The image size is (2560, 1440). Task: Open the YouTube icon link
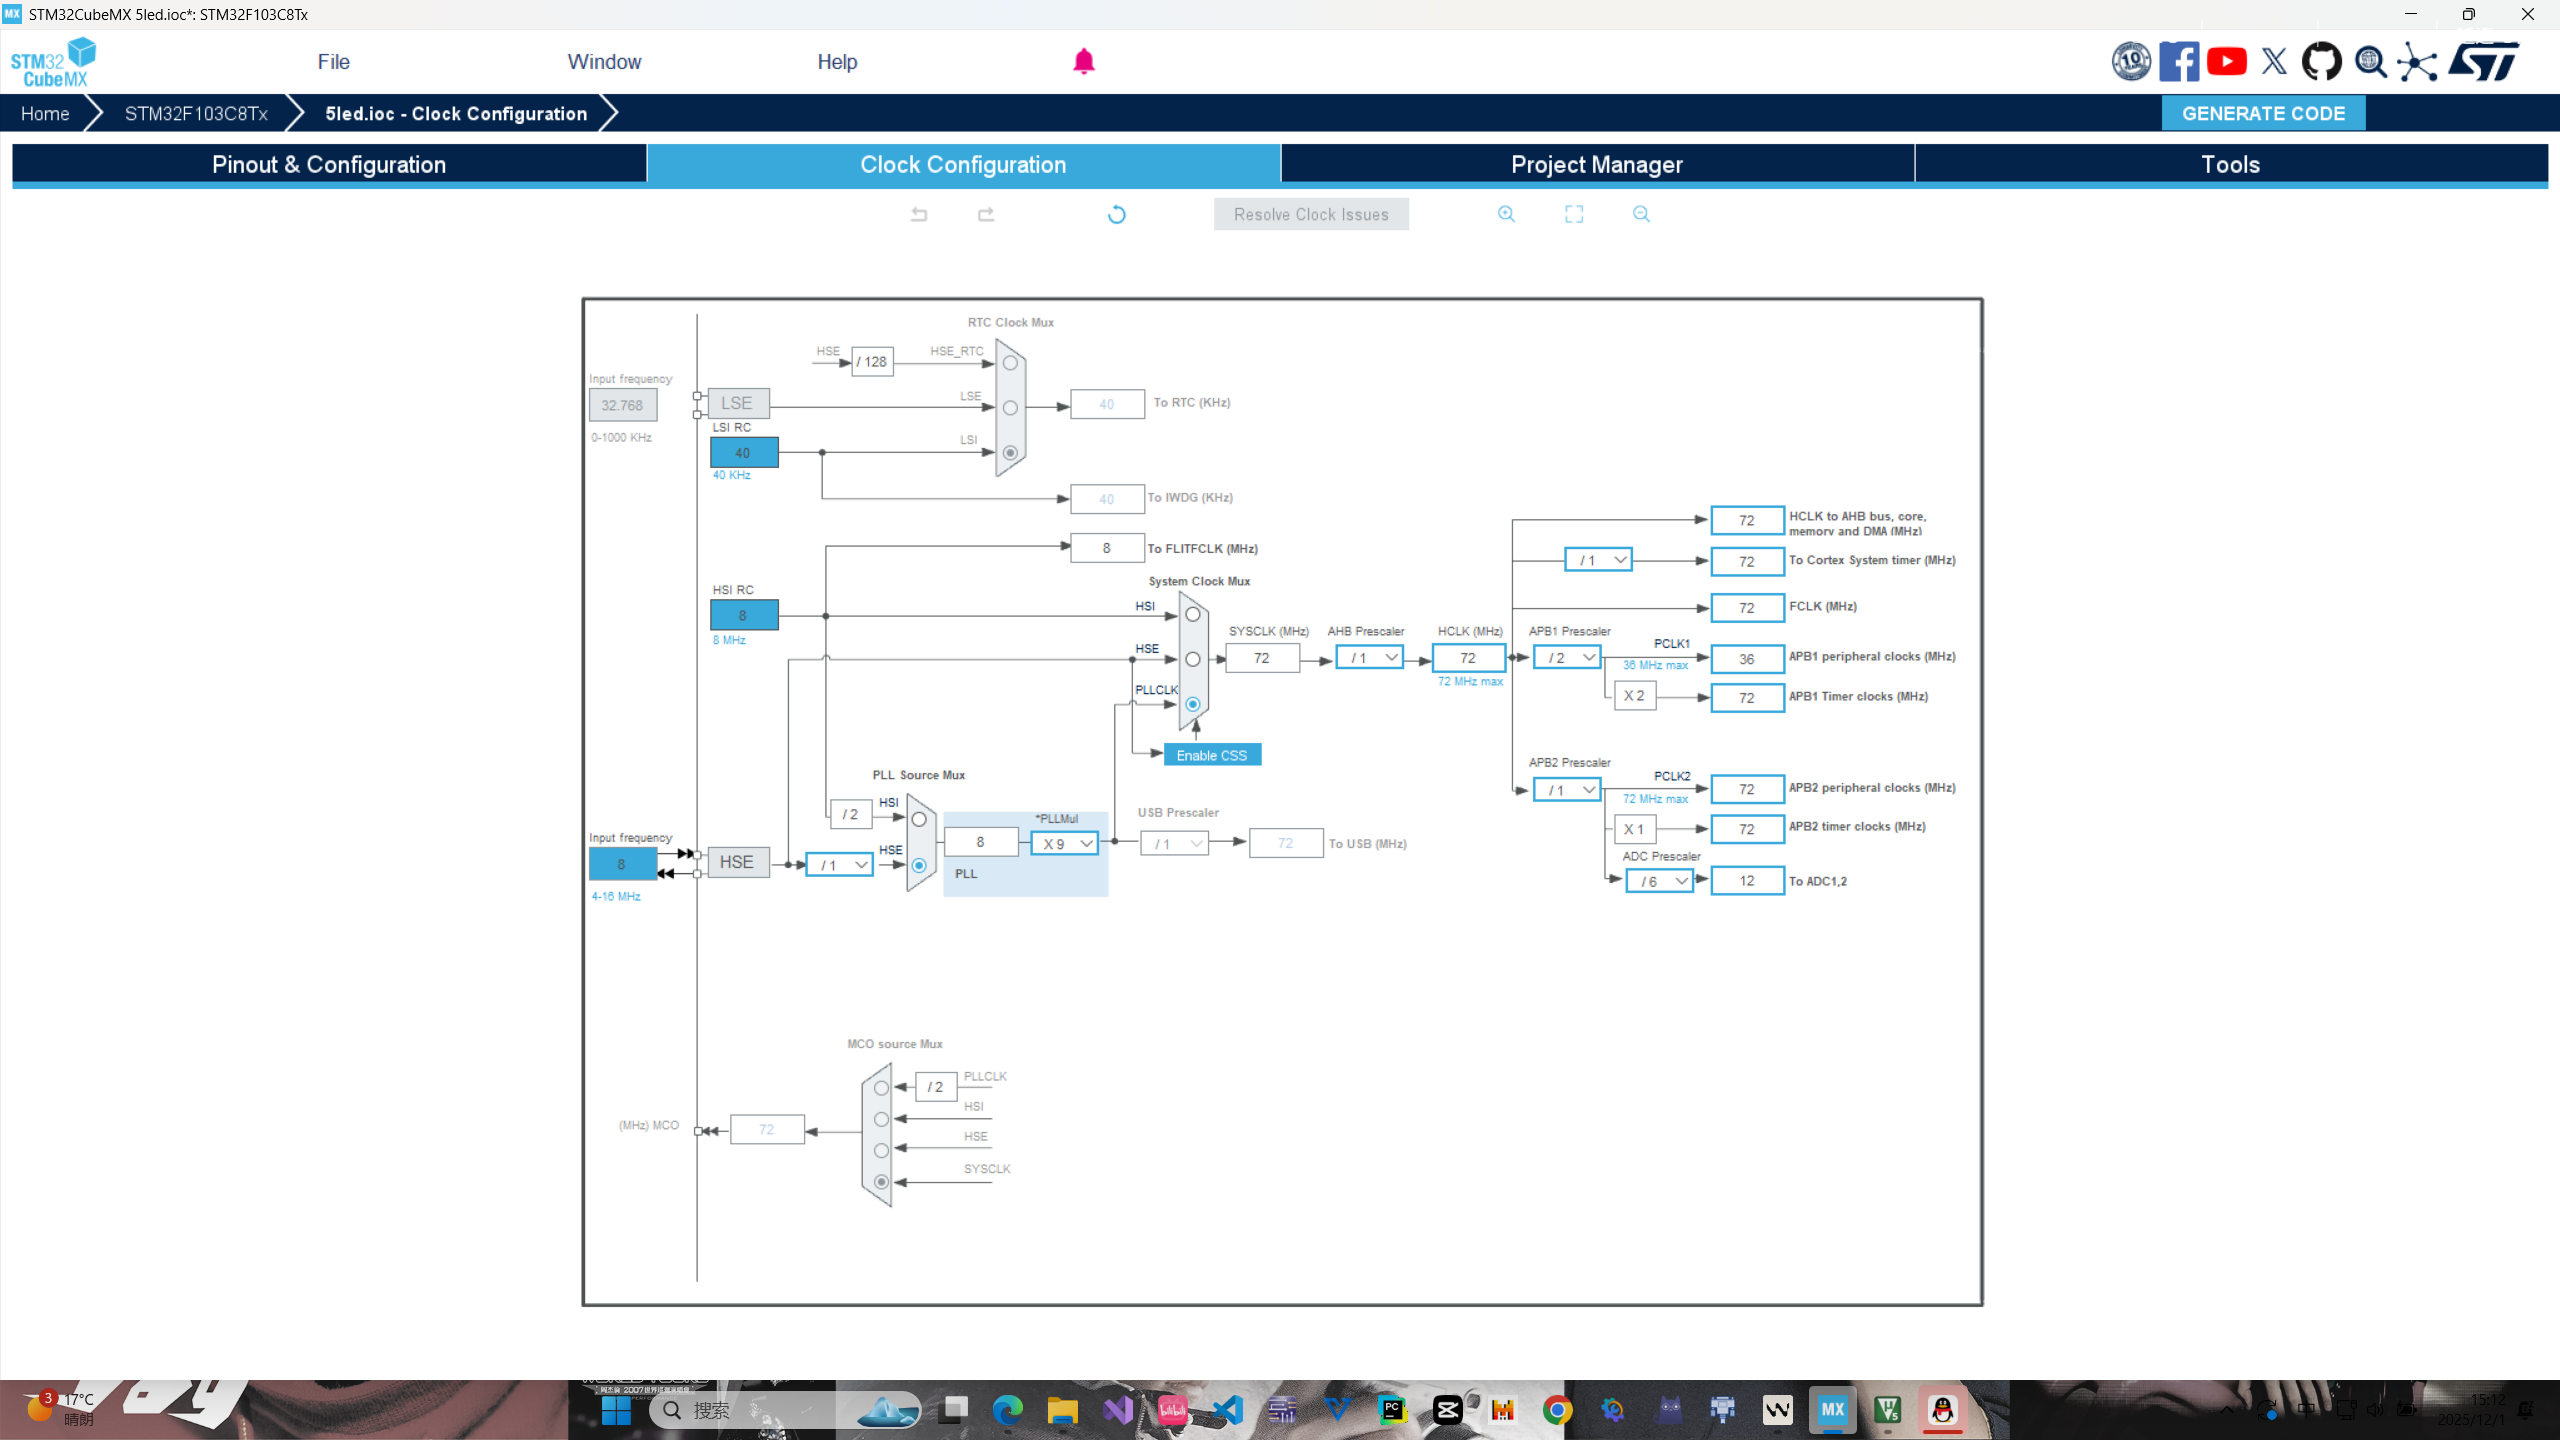pos(2227,62)
